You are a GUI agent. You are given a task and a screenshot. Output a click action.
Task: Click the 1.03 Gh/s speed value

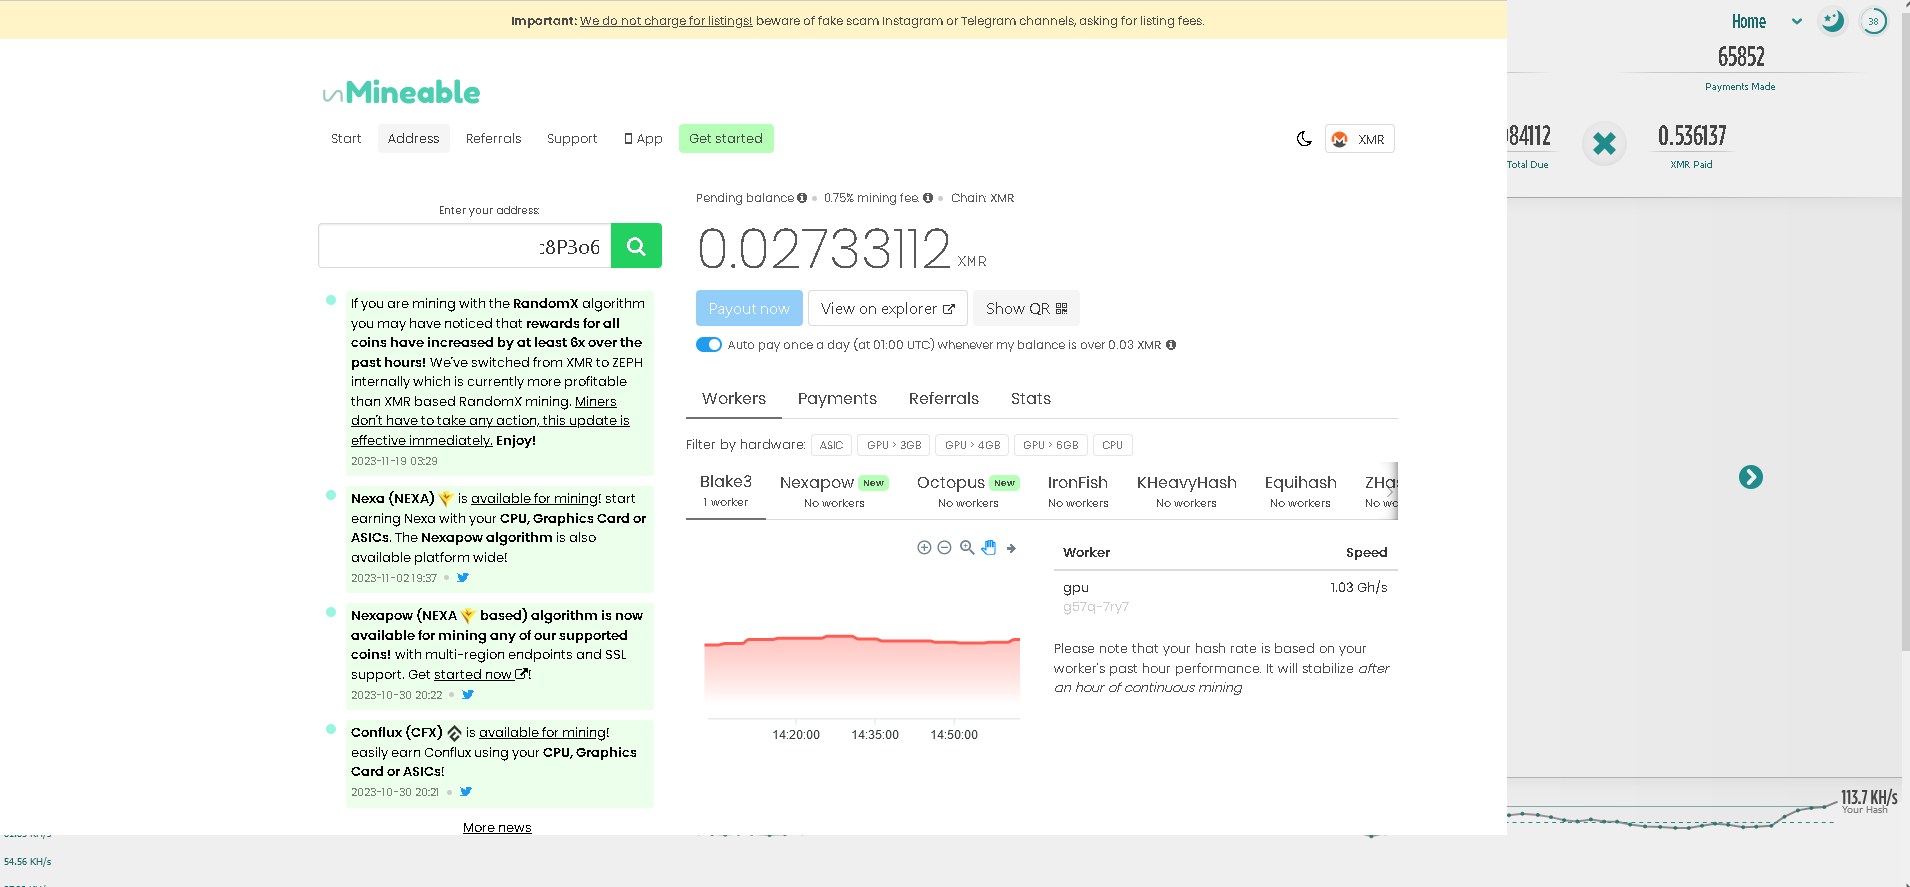[1359, 588]
